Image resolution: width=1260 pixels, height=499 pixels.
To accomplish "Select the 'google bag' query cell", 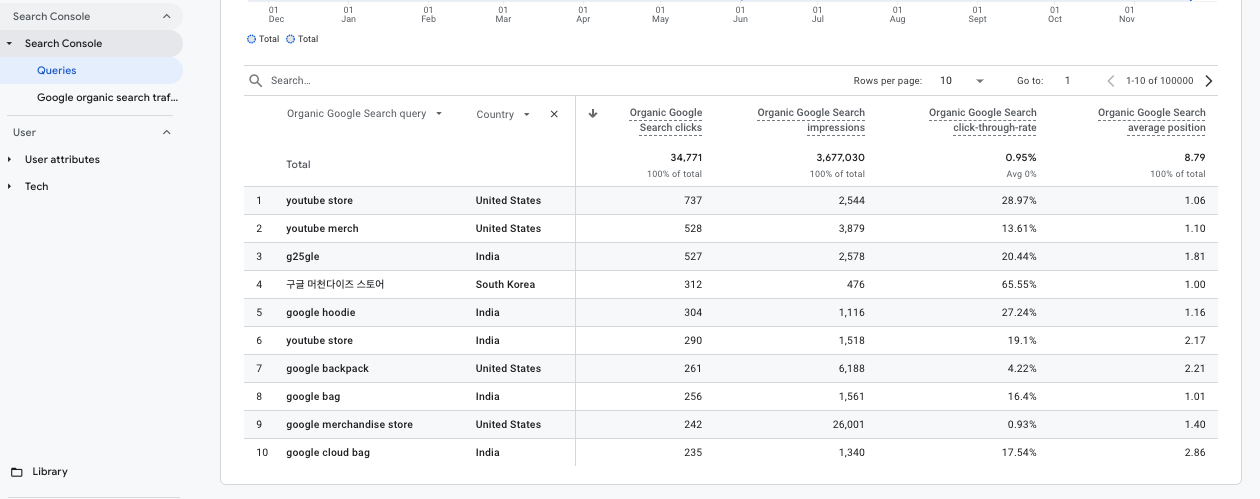I will tap(313, 397).
